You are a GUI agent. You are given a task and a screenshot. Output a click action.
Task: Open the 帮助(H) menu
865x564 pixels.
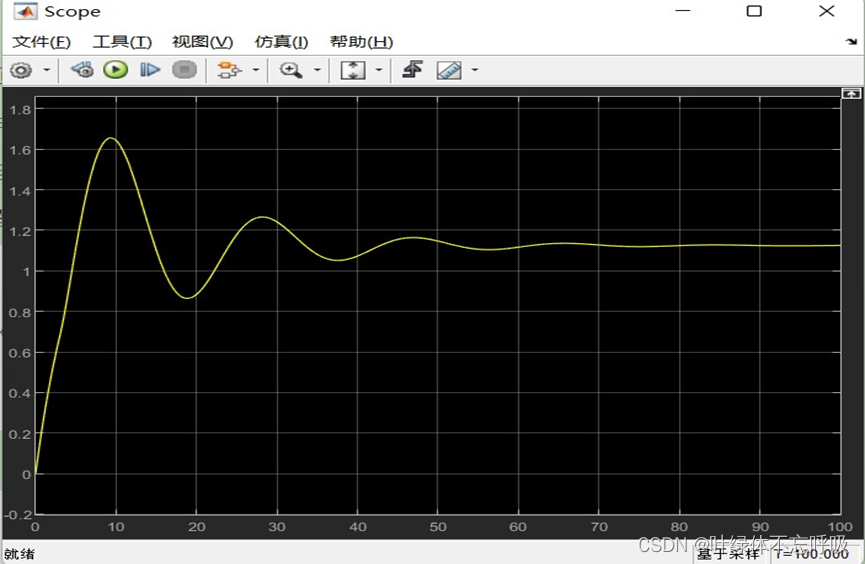point(361,42)
